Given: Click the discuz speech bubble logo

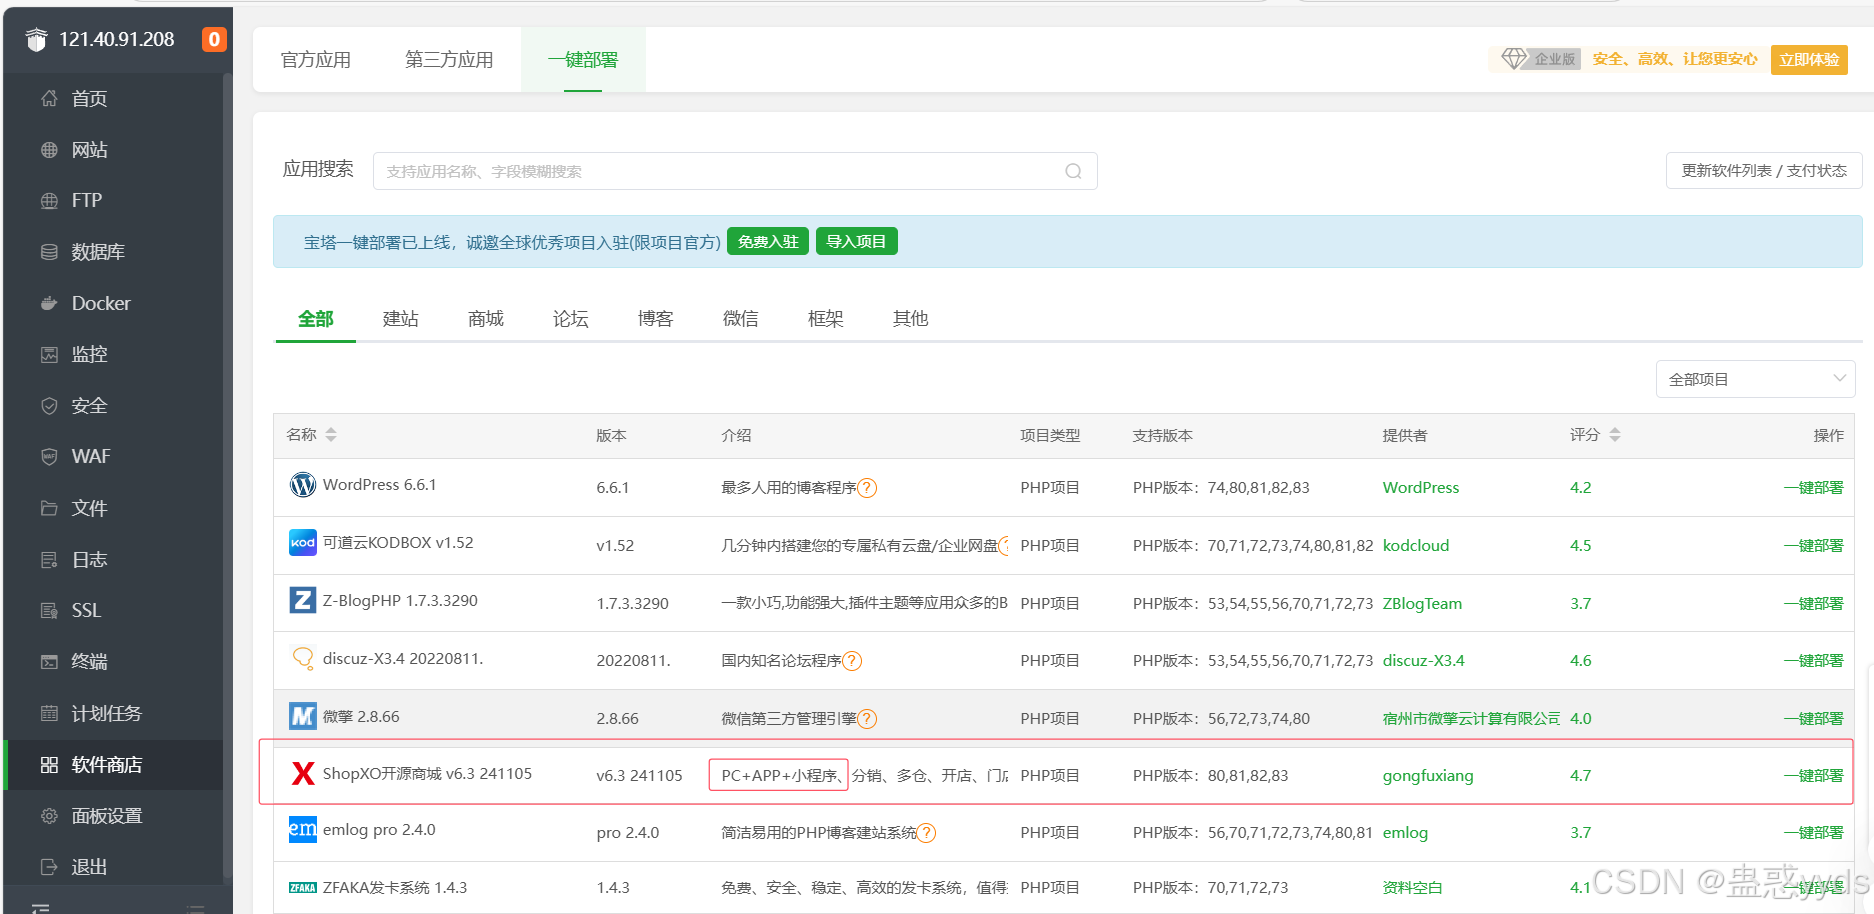Looking at the screenshot, I should pos(302,658).
